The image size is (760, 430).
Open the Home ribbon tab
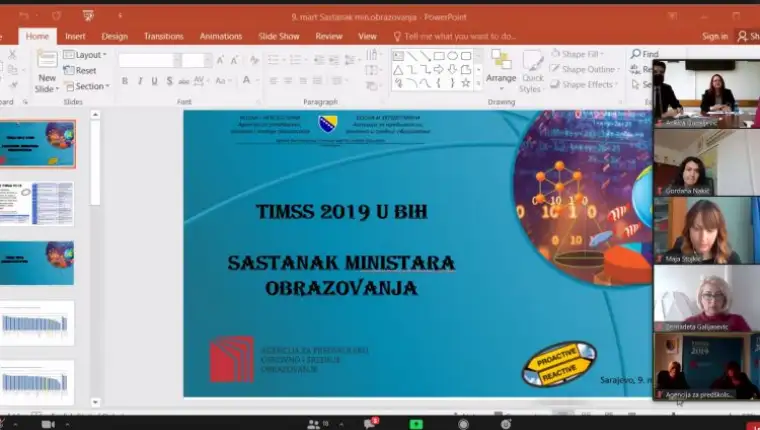(37, 36)
